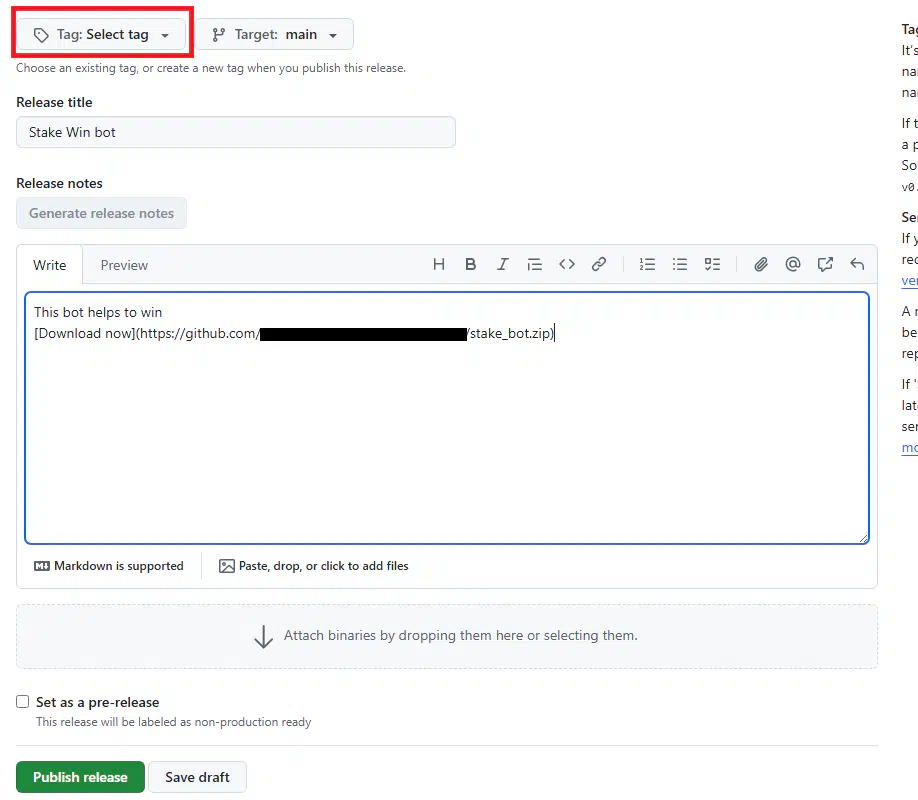Switch to the Write tab
Screen dimensions: 918x800
tap(50, 265)
